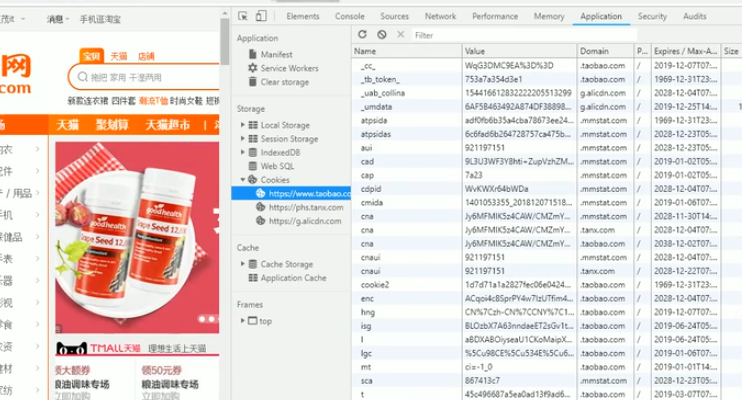Image resolution: width=742 pixels, height=400 pixels.
Task: Activate the inspect element picker icon
Action: coord(243,16)
